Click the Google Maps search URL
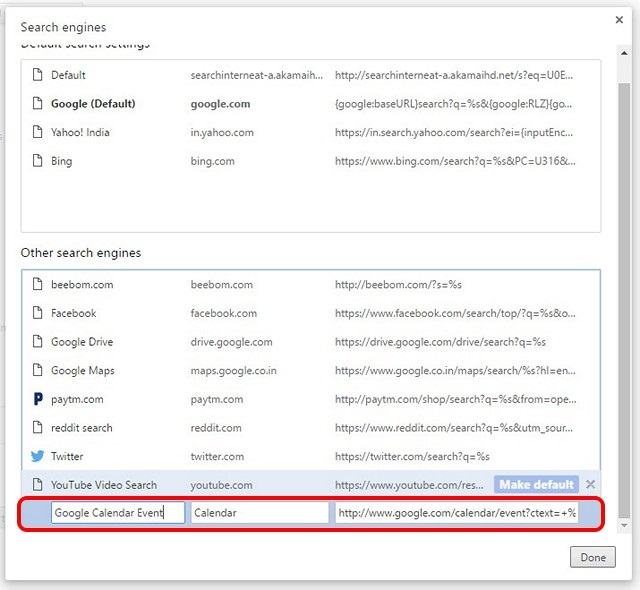This screenshot has width=640, height=590. point(456,370)
